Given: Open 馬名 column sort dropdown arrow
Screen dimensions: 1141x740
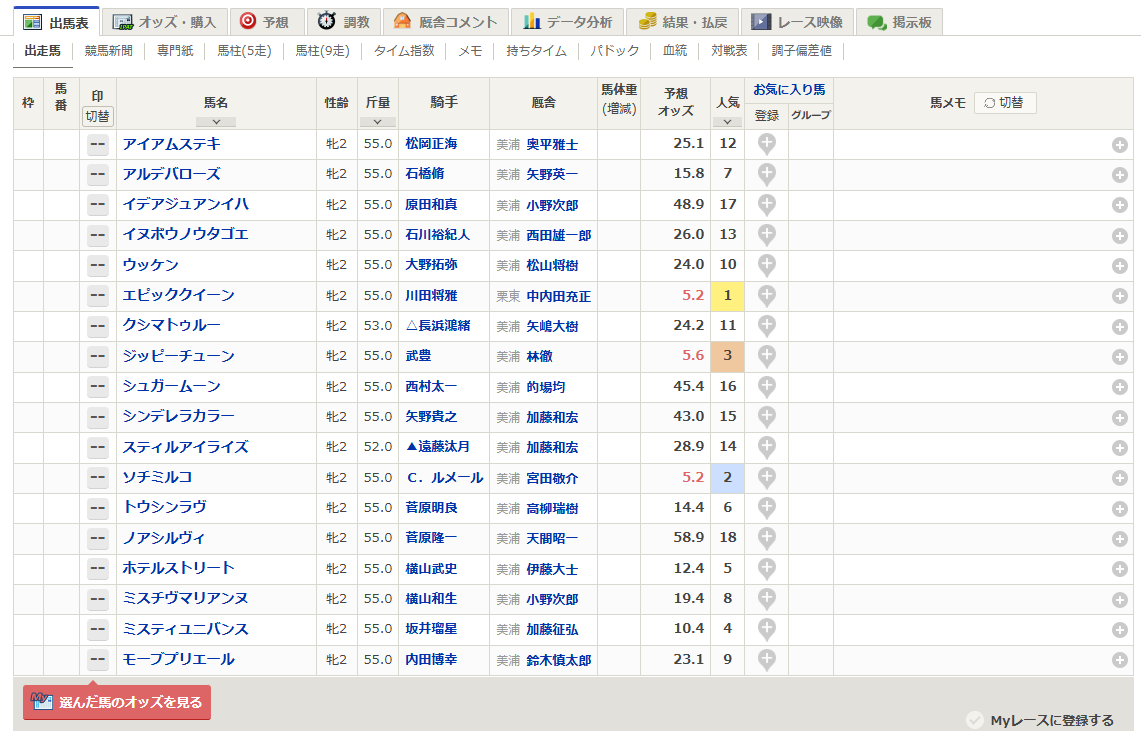Looking at the screenshot, I should [x=216, y=121].
